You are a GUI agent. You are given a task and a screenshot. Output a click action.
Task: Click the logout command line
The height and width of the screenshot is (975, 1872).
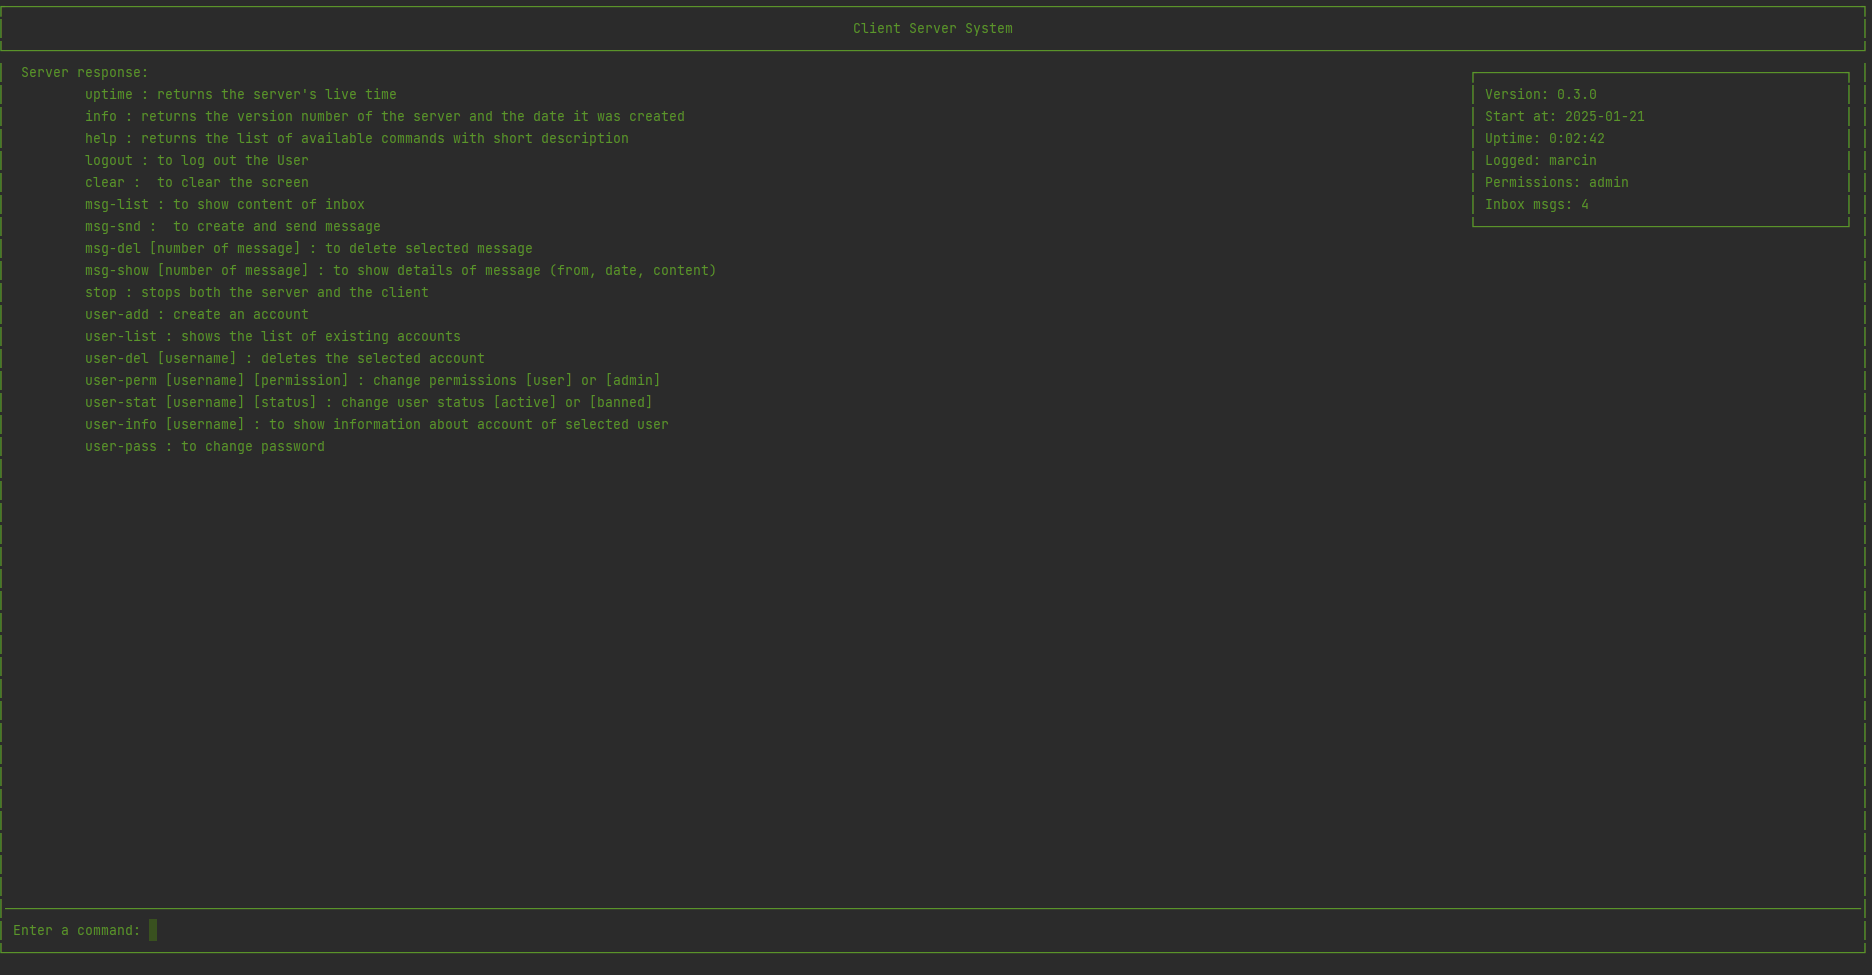[196, 161]
